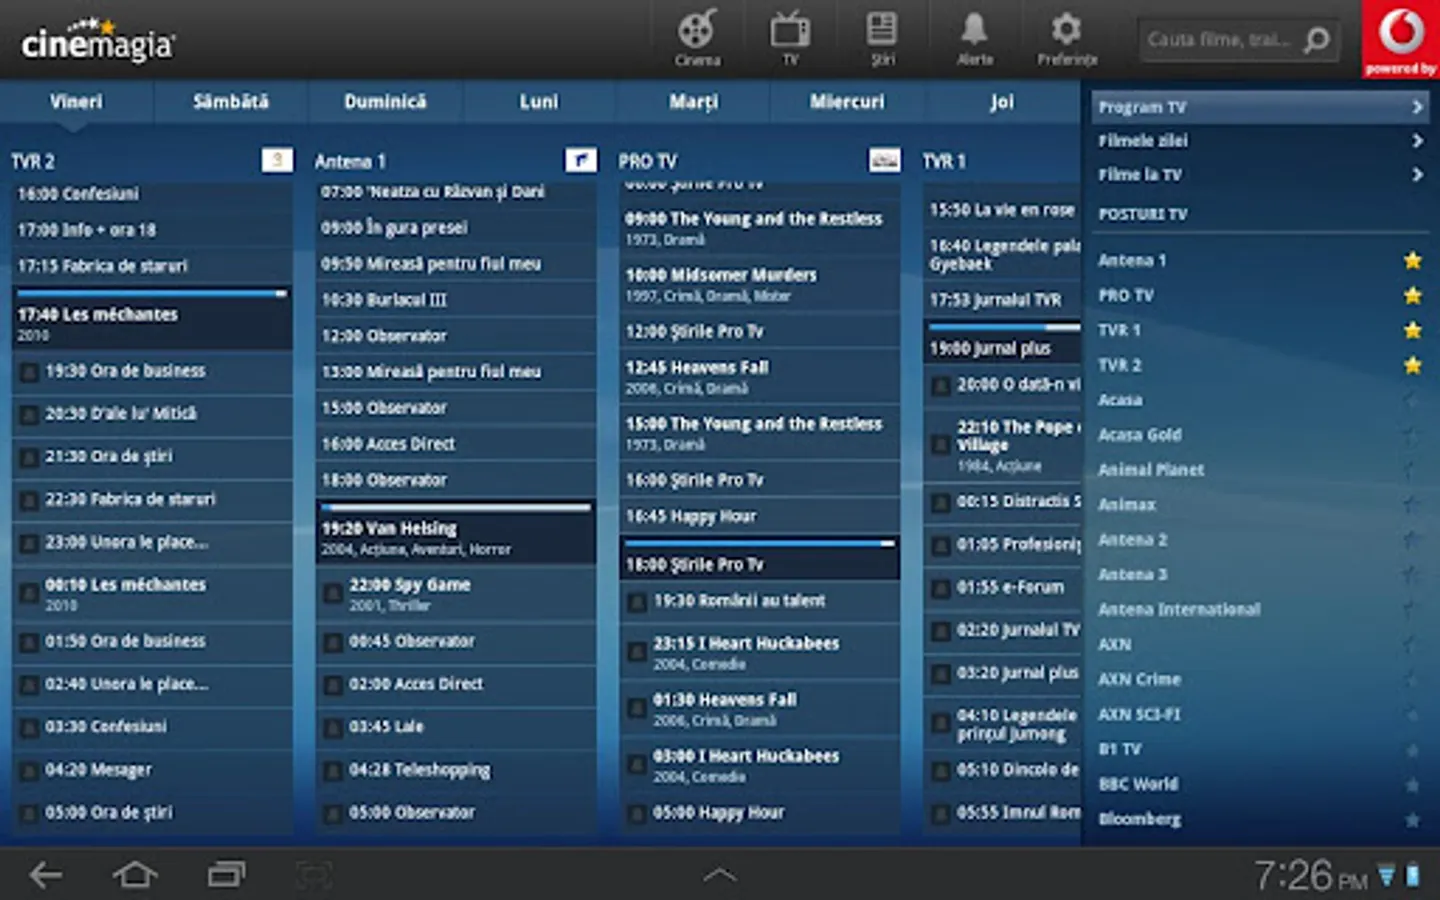Switch to Duminică tab

[385, 101]
